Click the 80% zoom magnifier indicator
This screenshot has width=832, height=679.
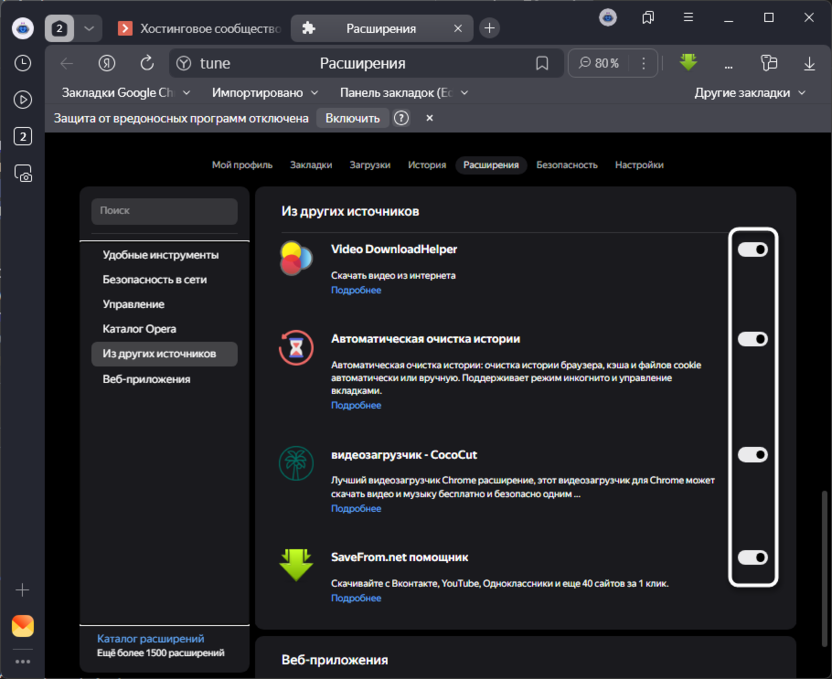pos(599,64)
